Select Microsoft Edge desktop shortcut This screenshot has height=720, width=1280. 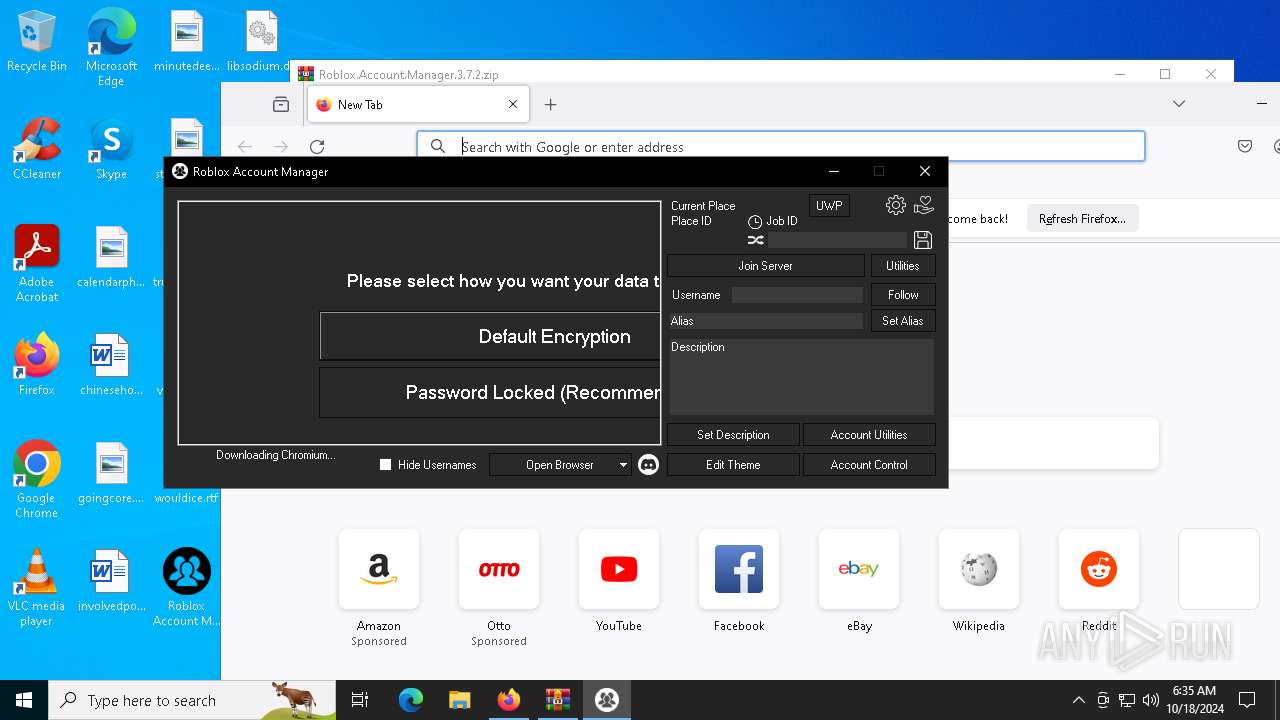111,48
